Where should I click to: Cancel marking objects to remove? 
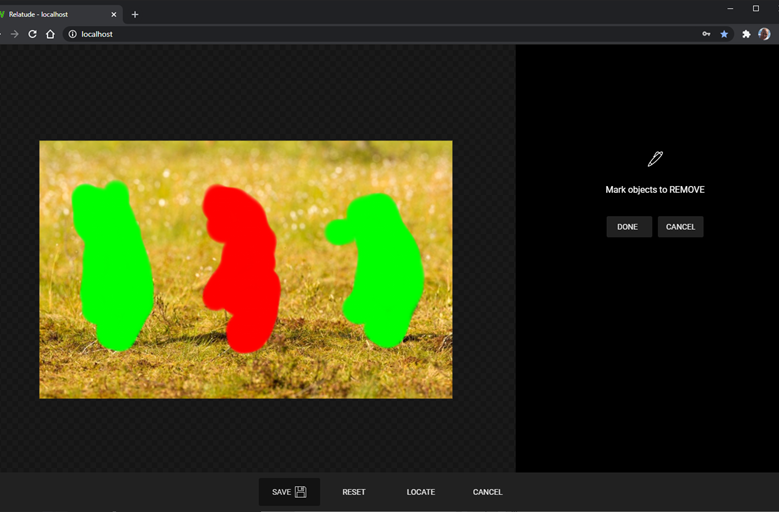tap(680, 227)
